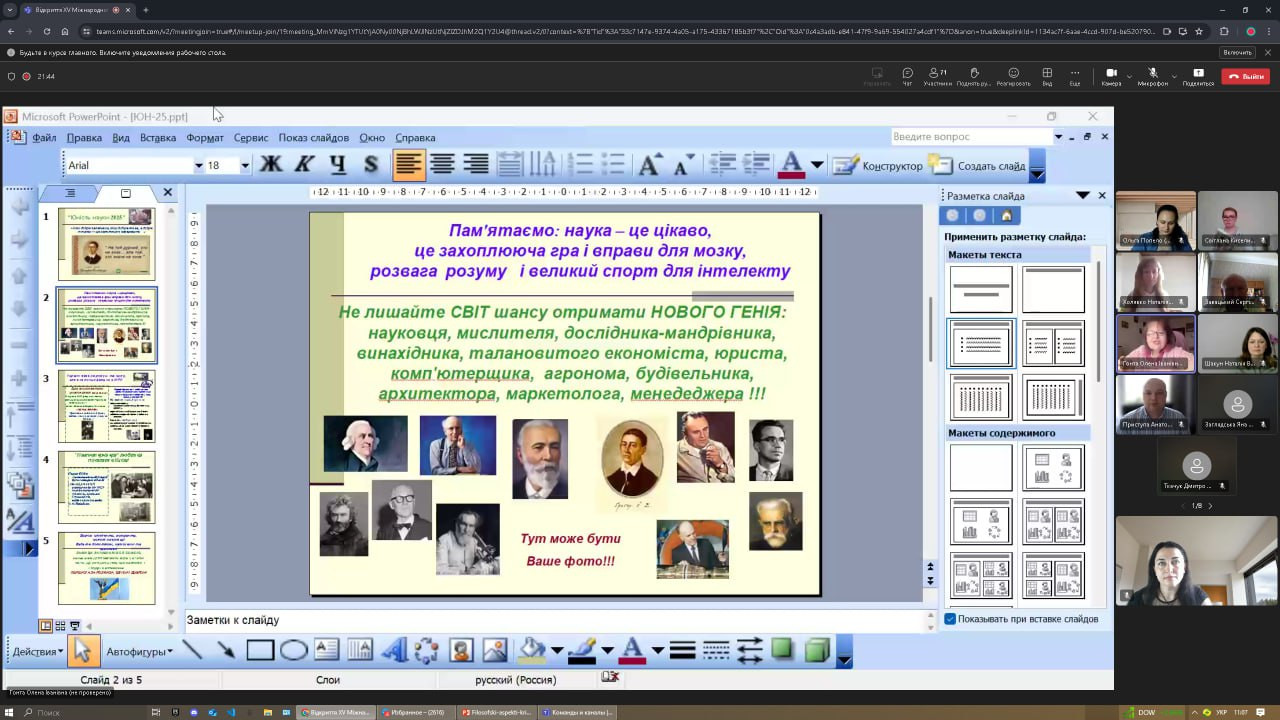Toggle the Teams microphone mute
Screen dimensions: 1280x720
pyautogui.click(x=1152, y=76)
